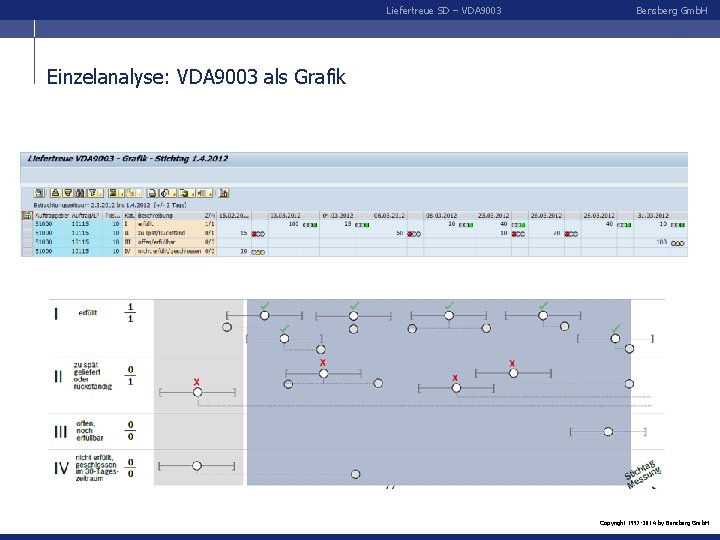Click the red traffic light next to value 50
The height and width of the screenshot is (540, 720).
[414, 234]
